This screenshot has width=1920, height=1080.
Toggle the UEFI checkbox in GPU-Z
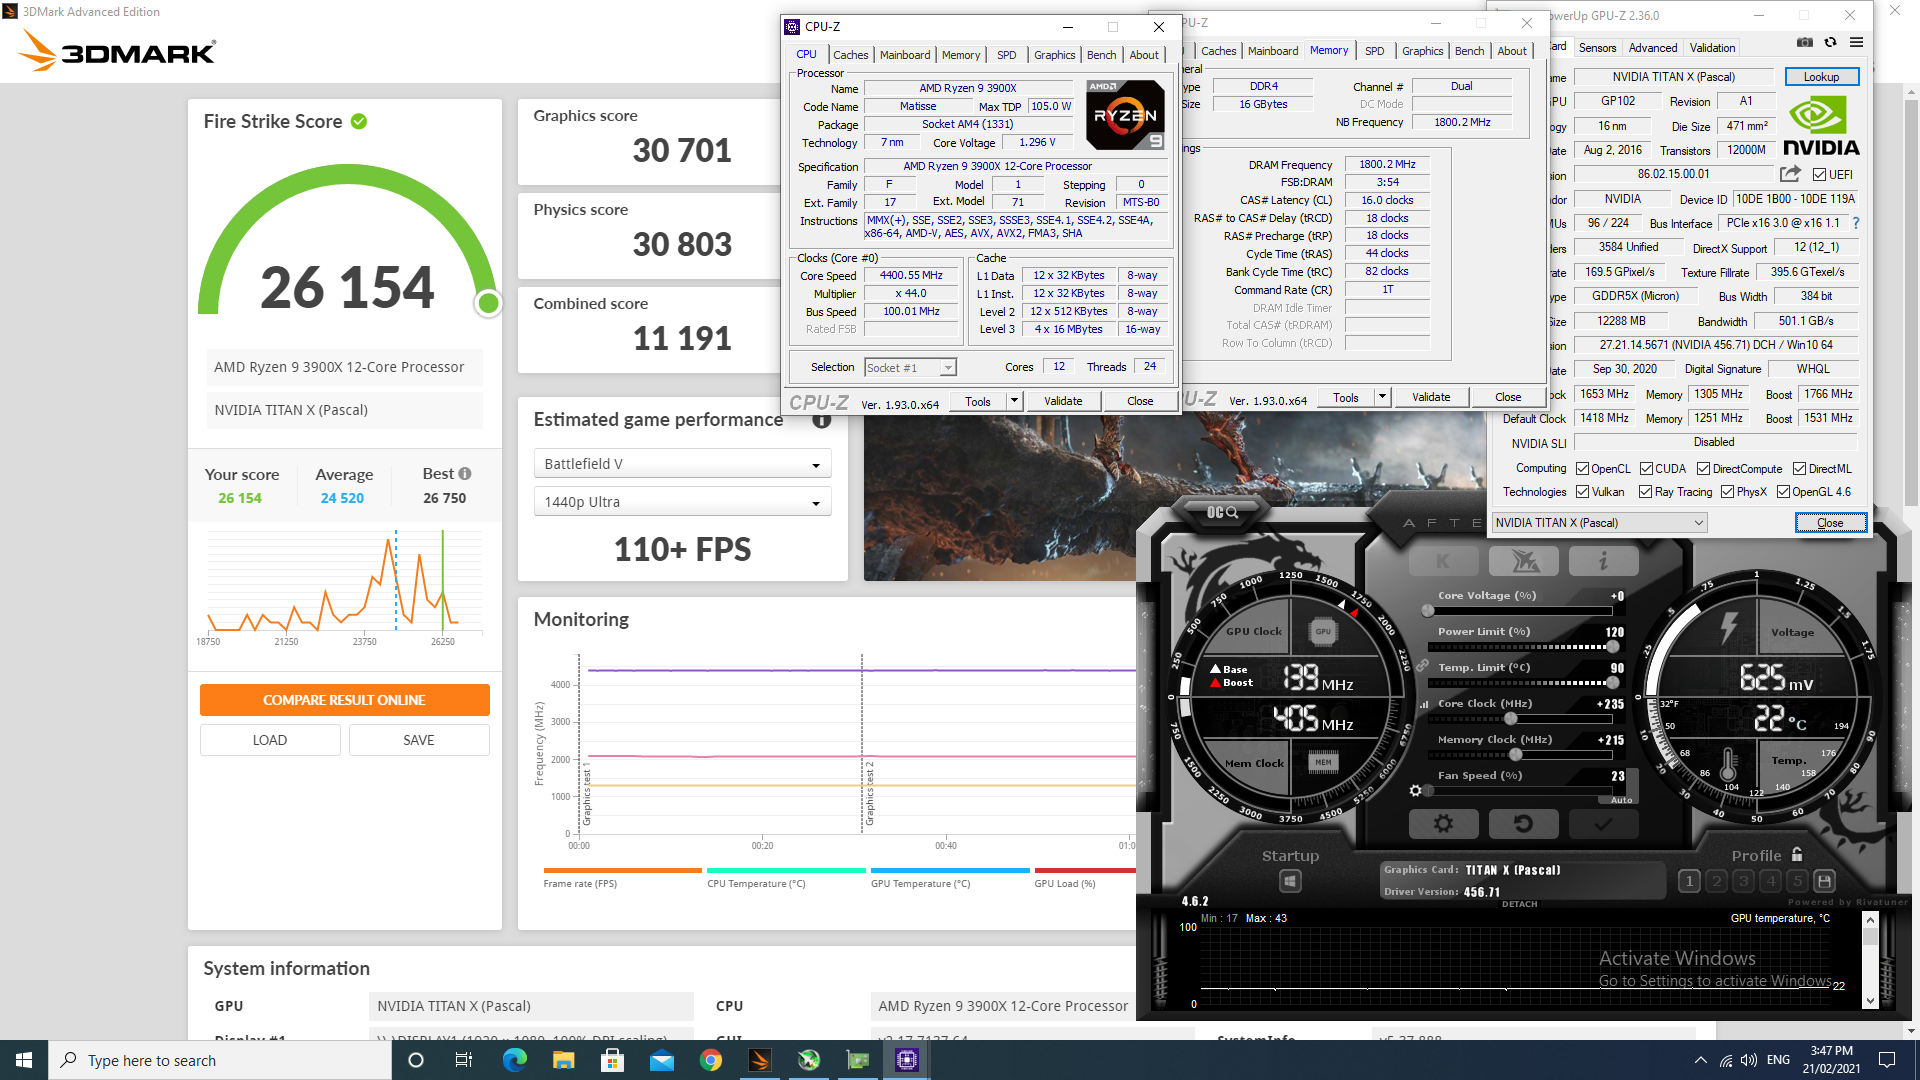tap(1819, 175)
